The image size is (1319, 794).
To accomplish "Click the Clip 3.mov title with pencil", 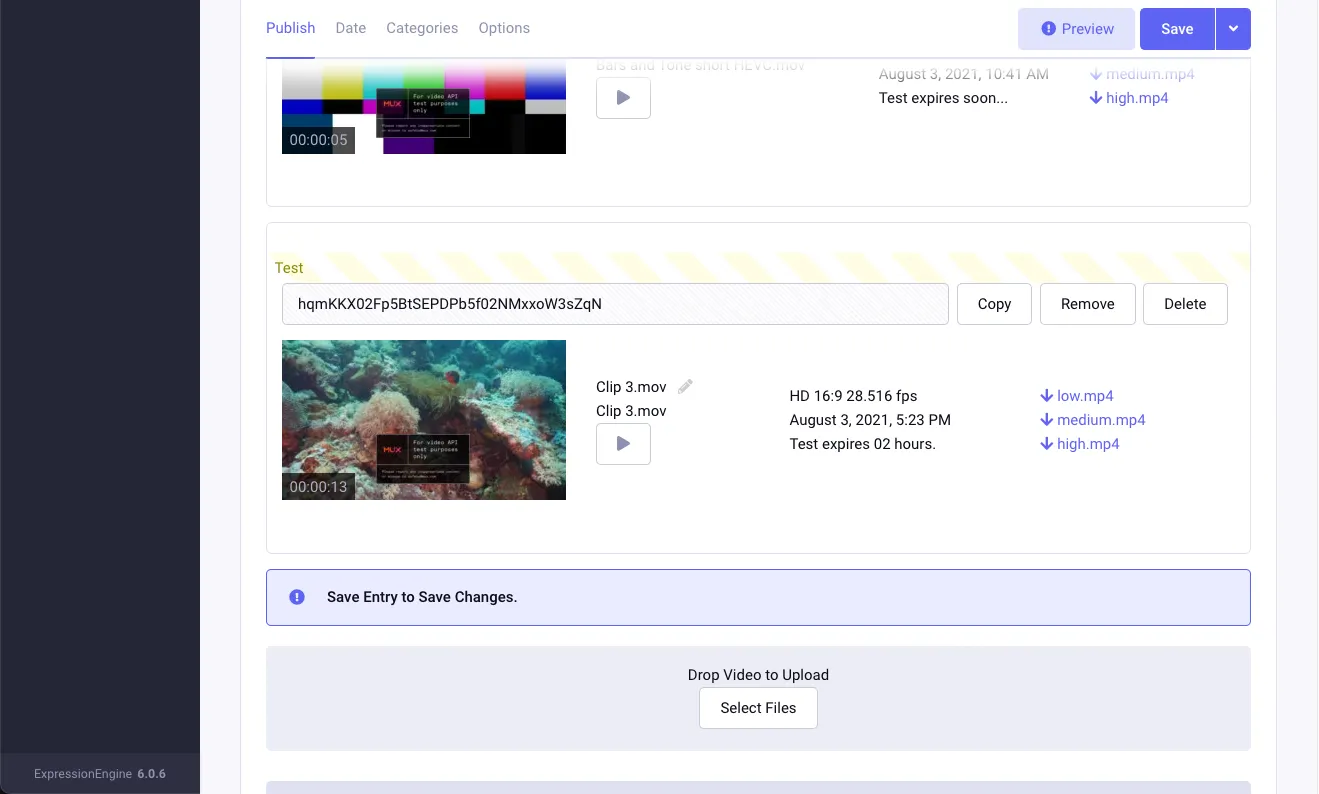I will pos(631,387).
